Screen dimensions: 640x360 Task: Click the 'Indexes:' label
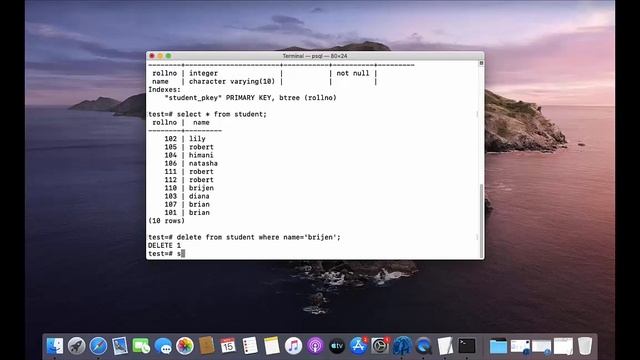pyautogui.click(x=164, y=89)
